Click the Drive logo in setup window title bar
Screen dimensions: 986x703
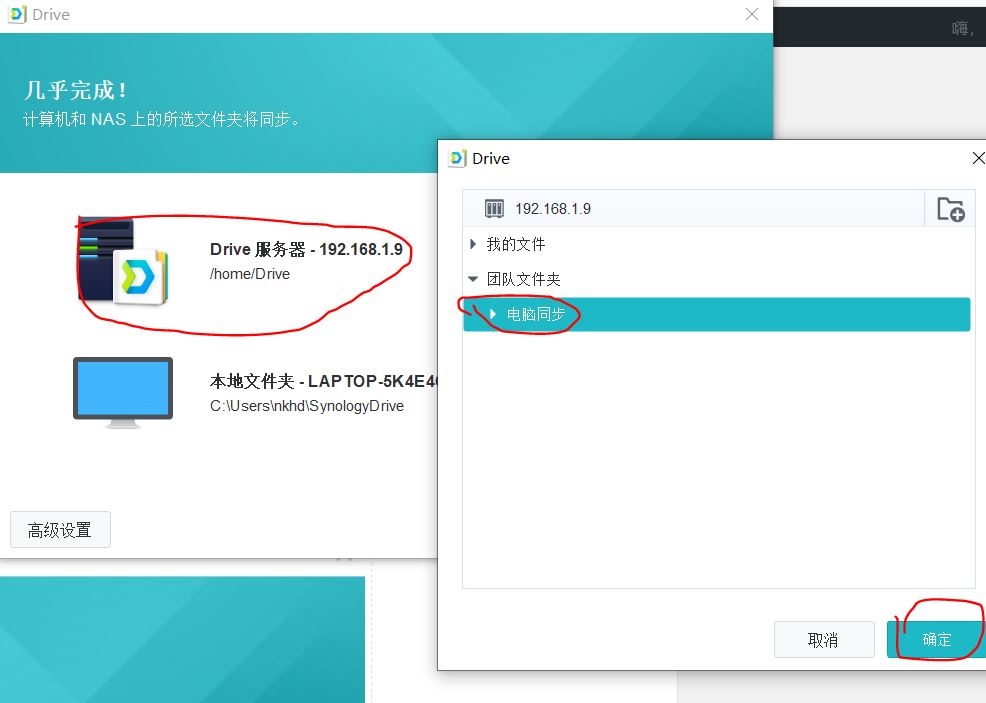tap(17, 14)
